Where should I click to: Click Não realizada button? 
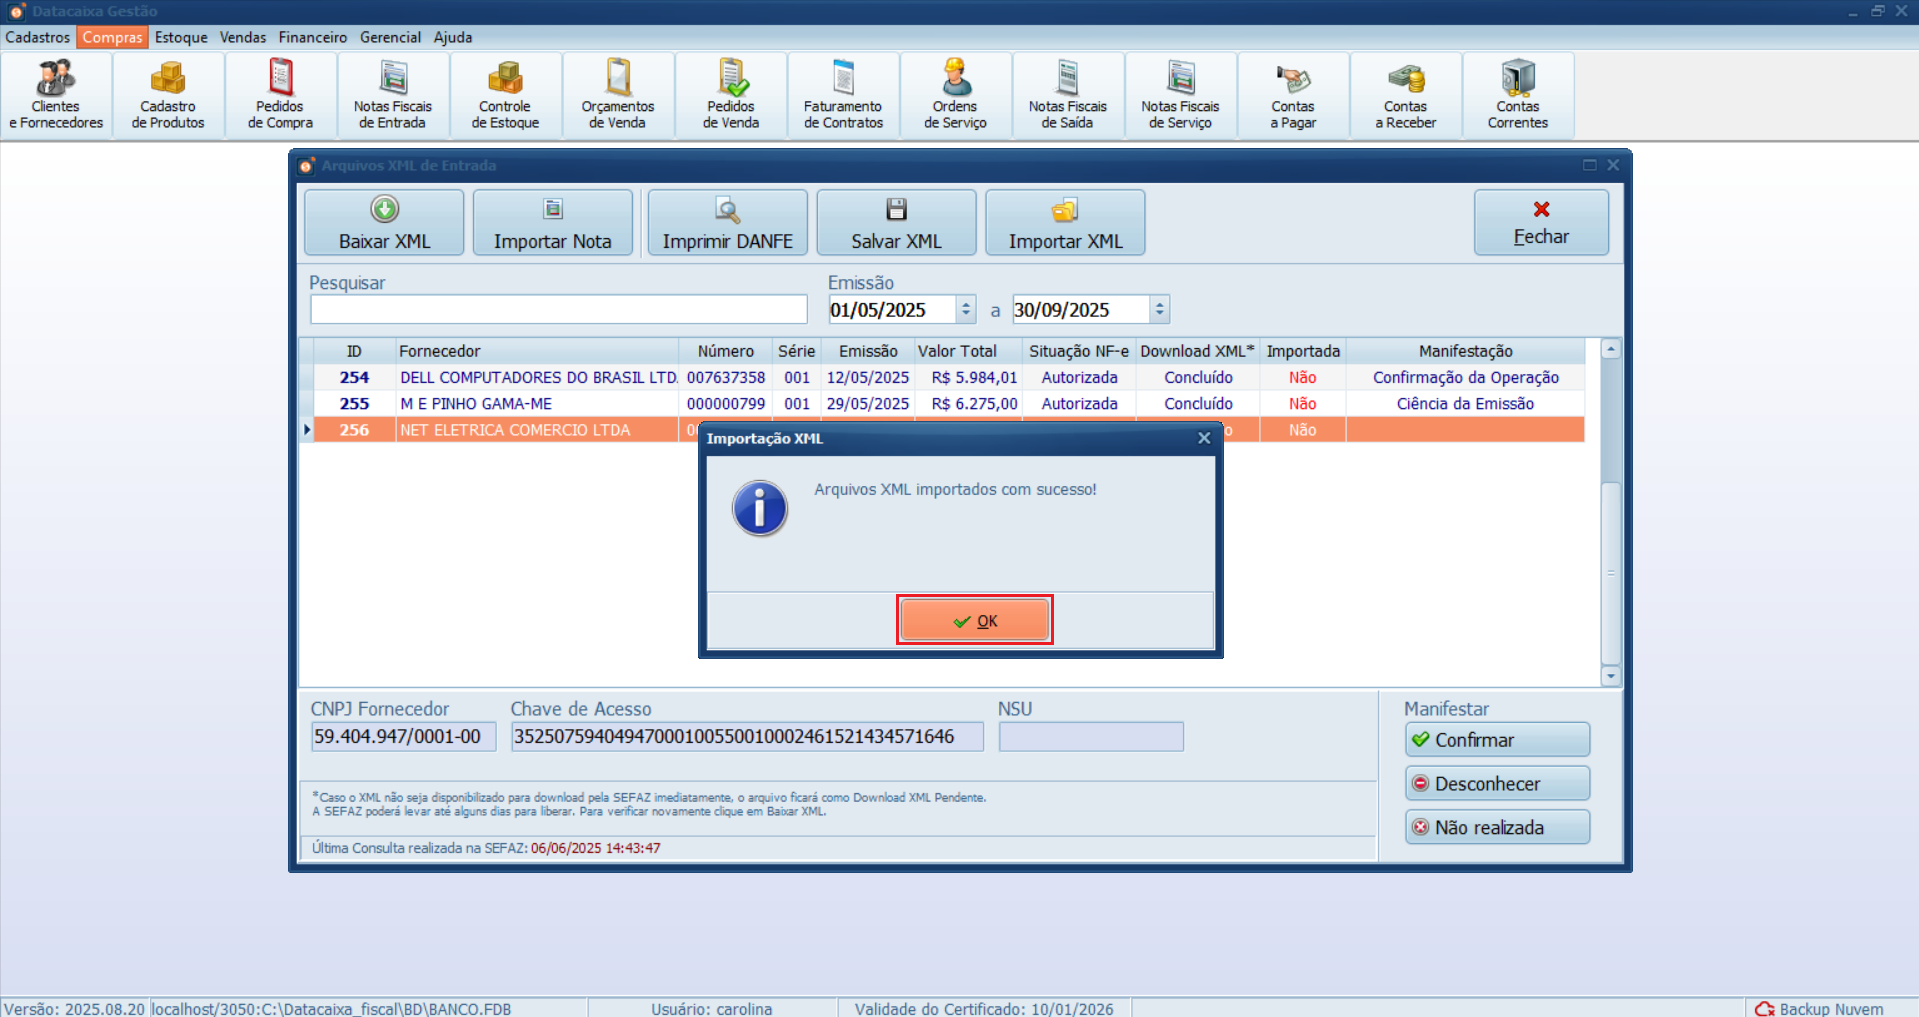click(1497, 828)
